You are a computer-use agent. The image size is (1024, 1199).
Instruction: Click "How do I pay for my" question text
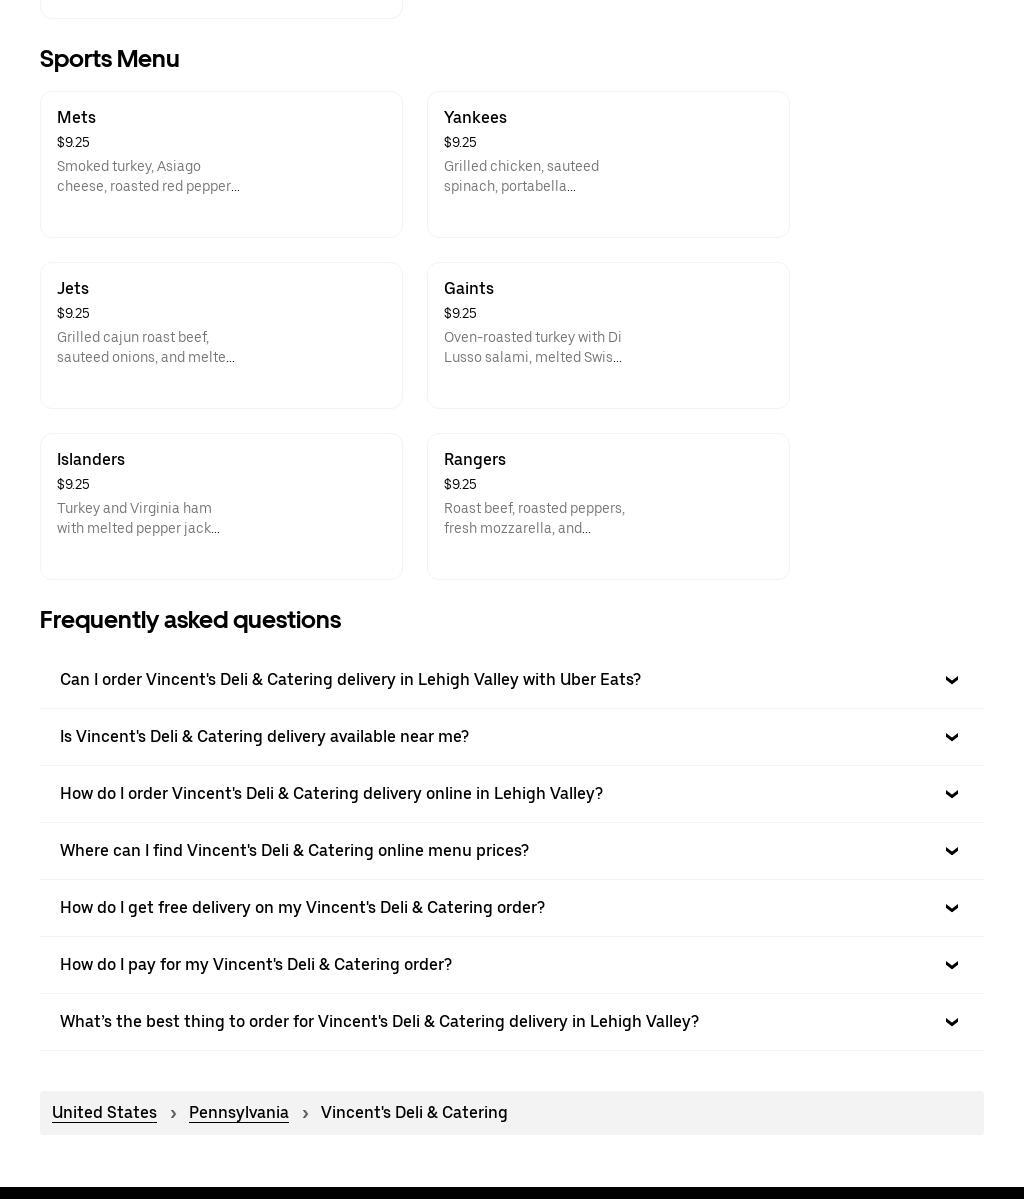(x=256, y=964)
